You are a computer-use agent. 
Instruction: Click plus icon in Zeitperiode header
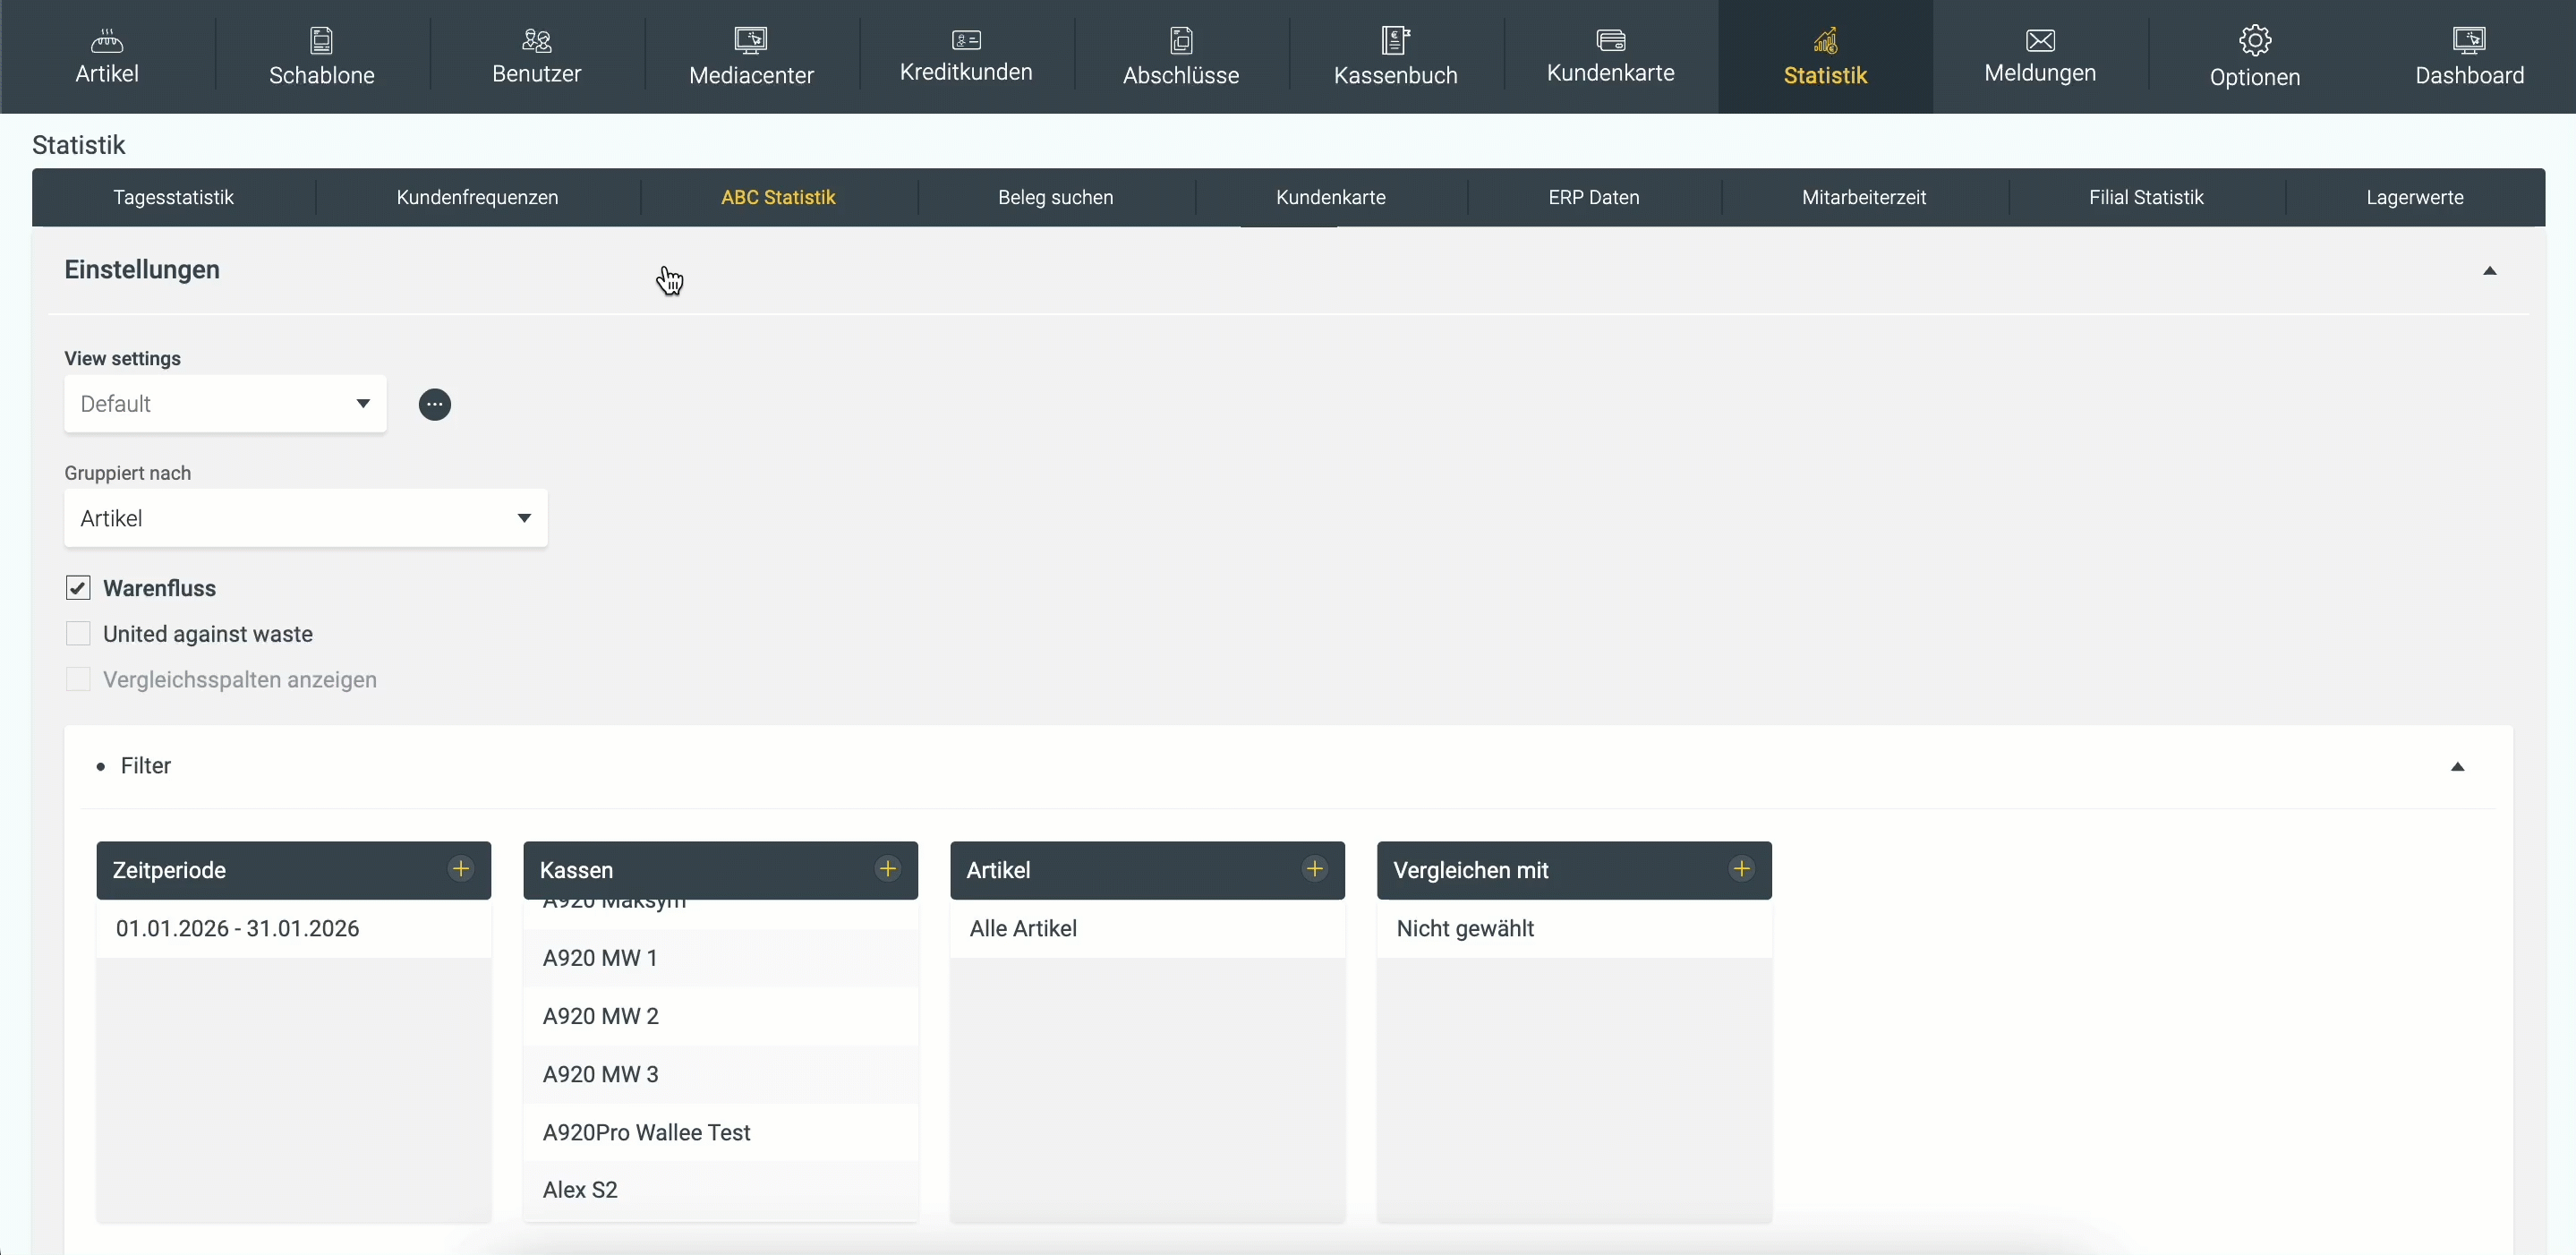point(461,869)
